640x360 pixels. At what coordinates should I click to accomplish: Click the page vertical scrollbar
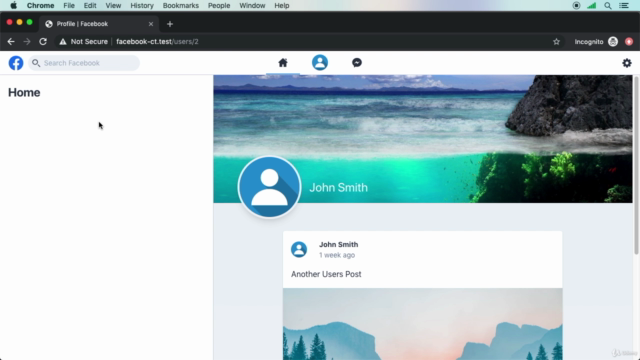pos(636,165)
